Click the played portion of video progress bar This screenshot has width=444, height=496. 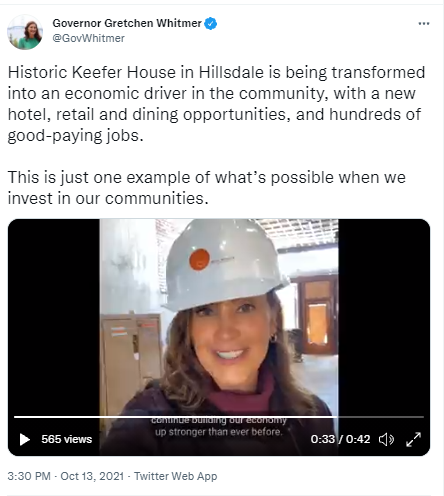point(176,417)
